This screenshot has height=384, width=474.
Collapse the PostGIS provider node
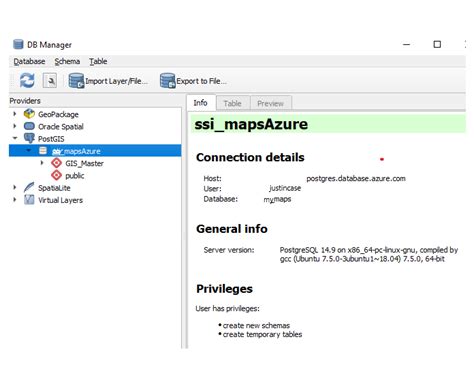pyautogui.click(x=15, y=138)
